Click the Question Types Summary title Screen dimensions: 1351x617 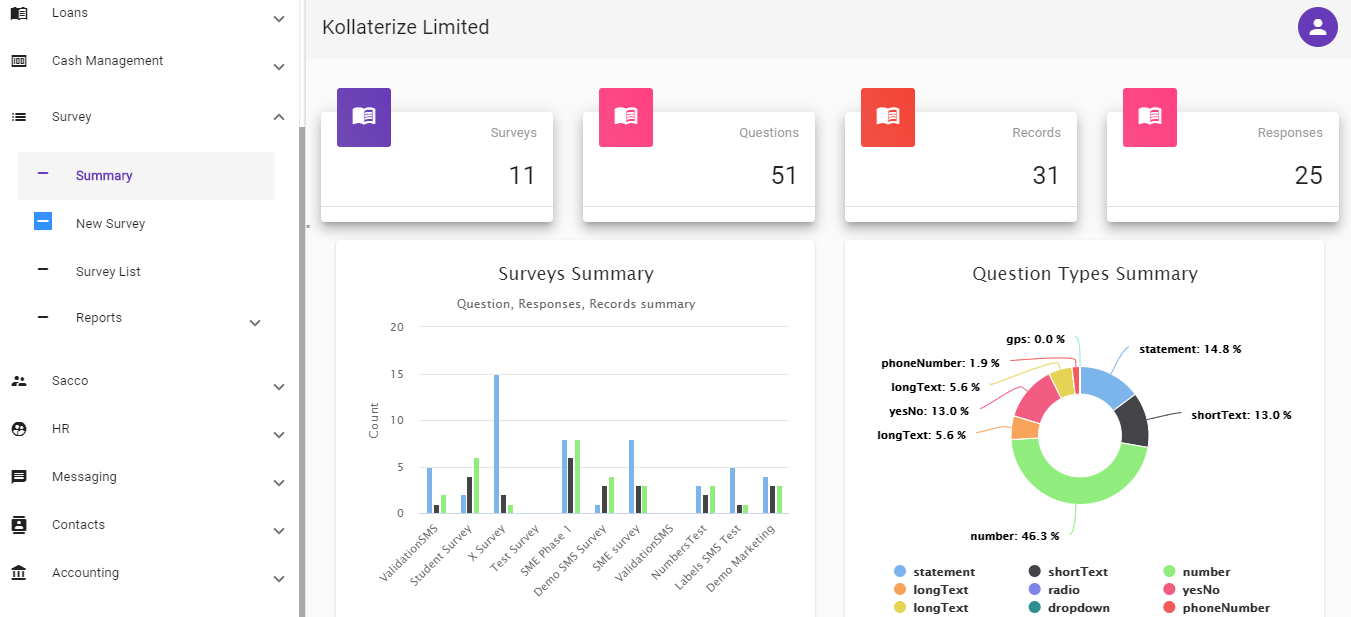pos(1085,274)
